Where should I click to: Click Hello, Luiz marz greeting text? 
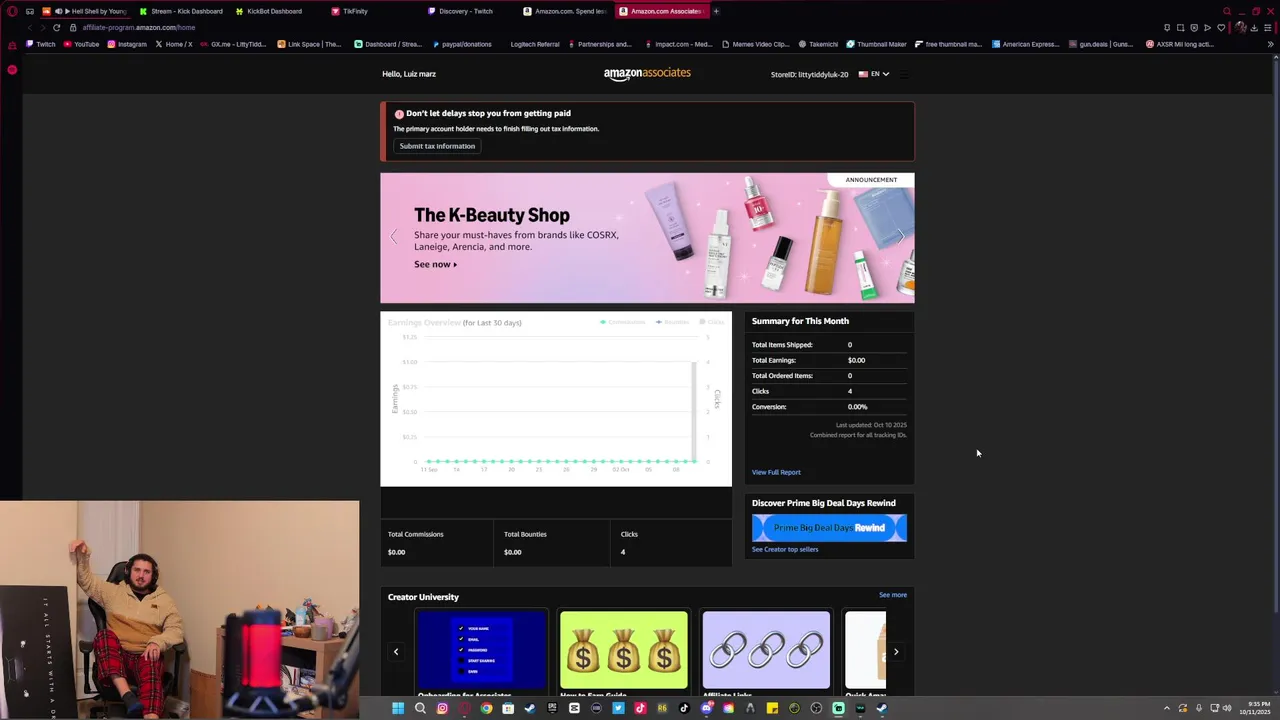(x=409, y=74)
